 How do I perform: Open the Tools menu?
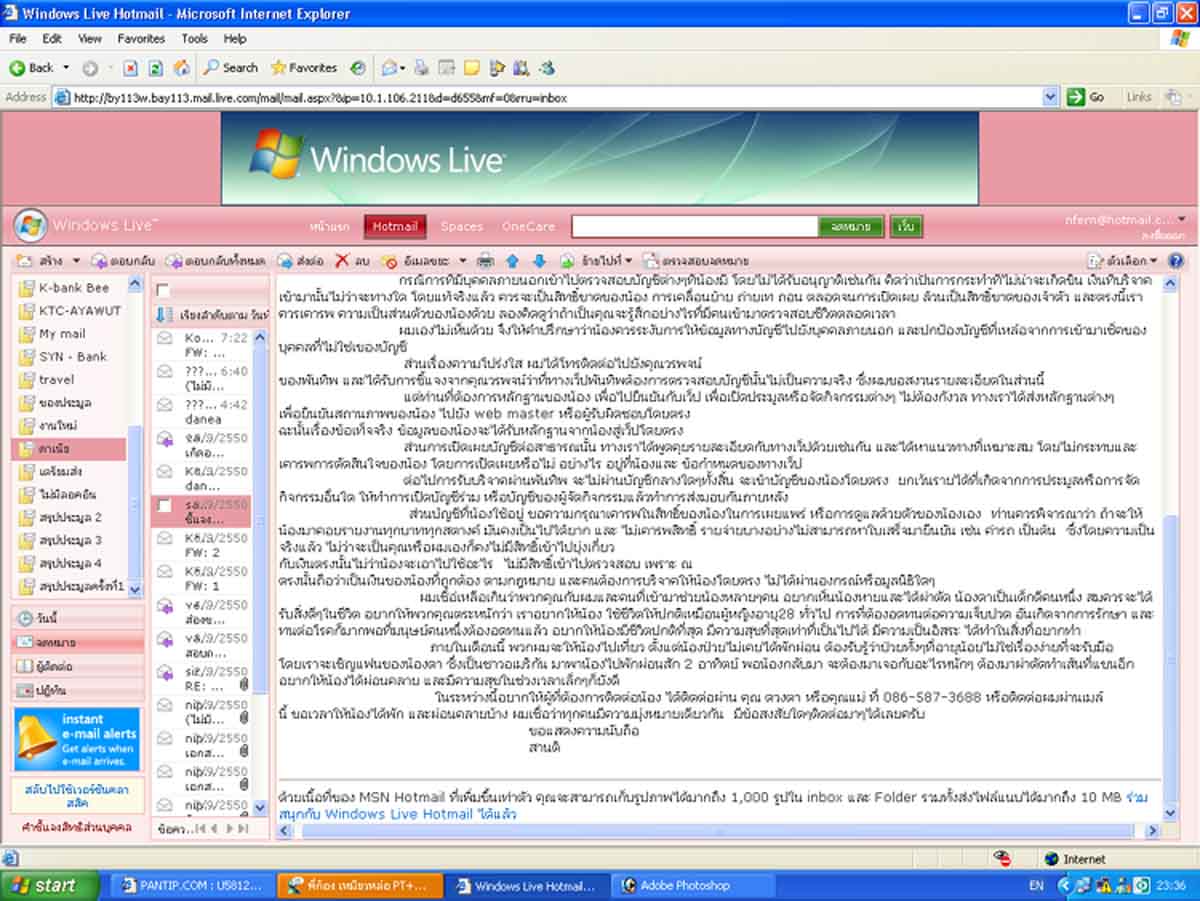195,39
